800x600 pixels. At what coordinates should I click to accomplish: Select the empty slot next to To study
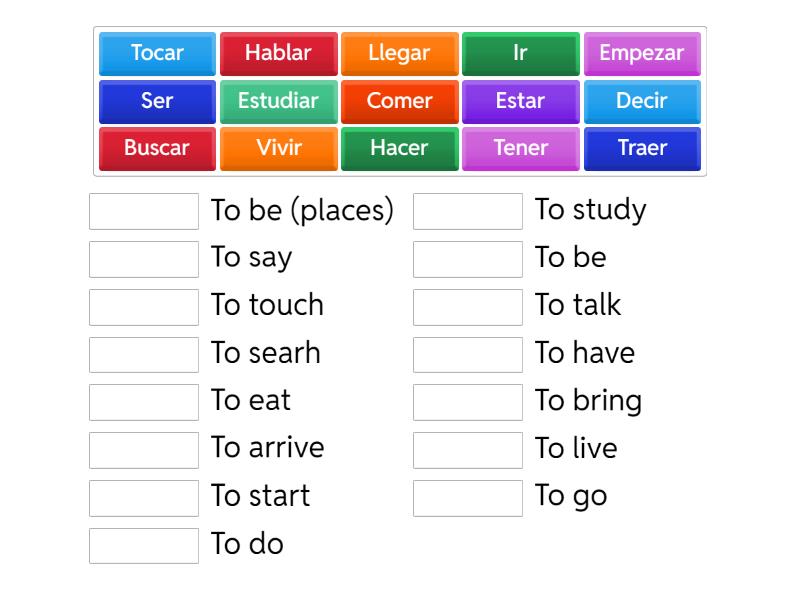coord(468,211)
